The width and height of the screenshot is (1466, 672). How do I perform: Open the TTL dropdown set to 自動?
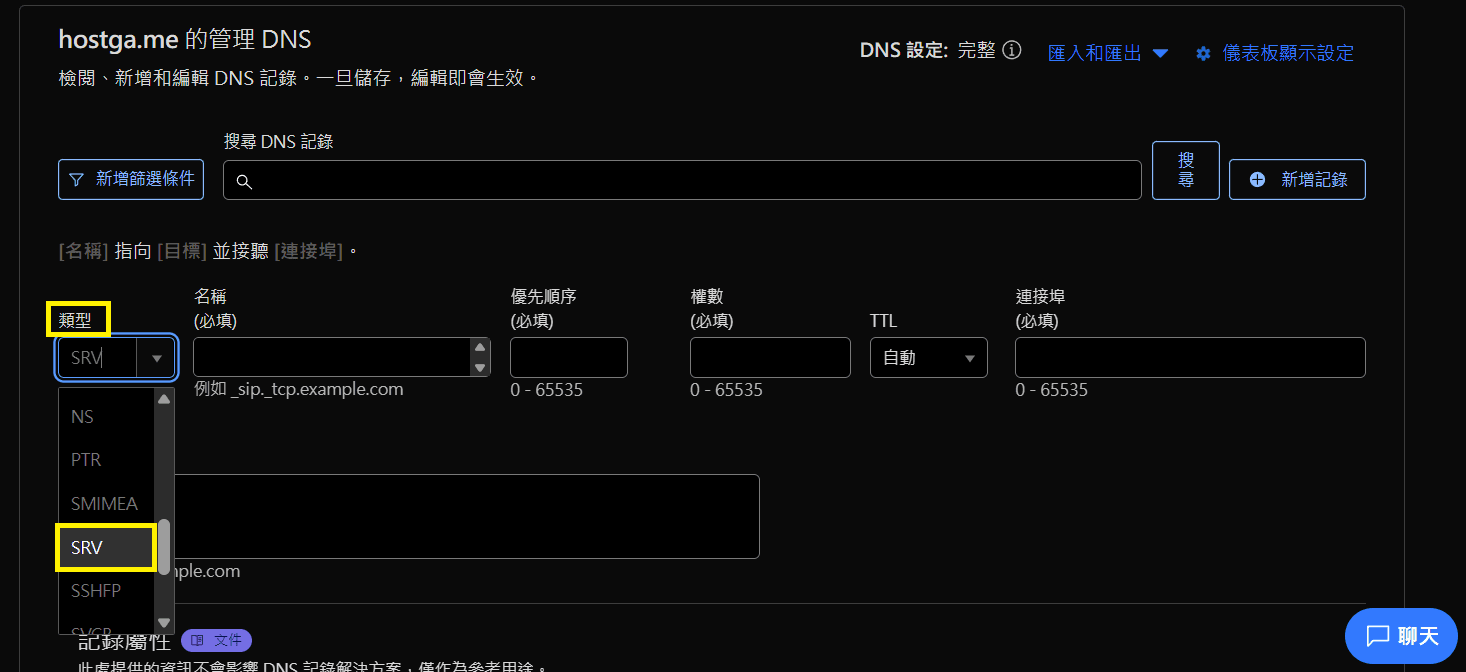929,358
